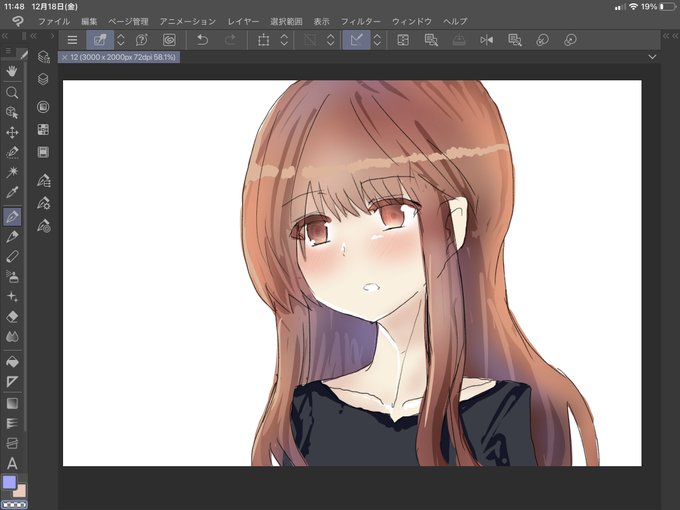Select the Move layer tool
Viewport: 680px width, 510px height.
(12, 132)
